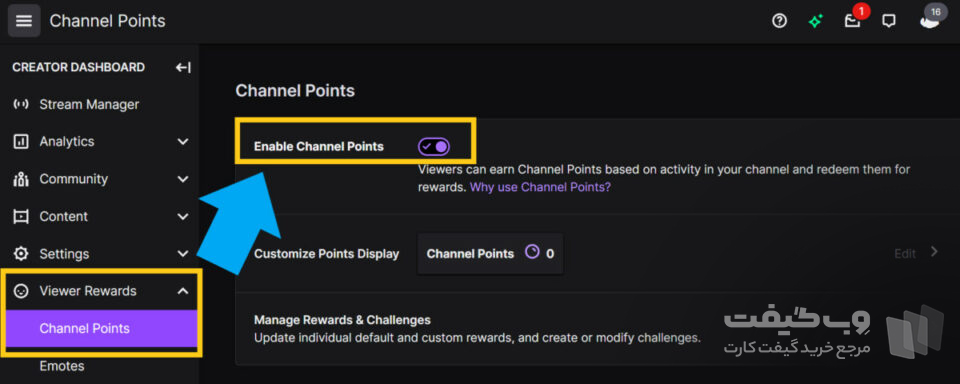Open the whispers chat bubble icon

point(888,21)
